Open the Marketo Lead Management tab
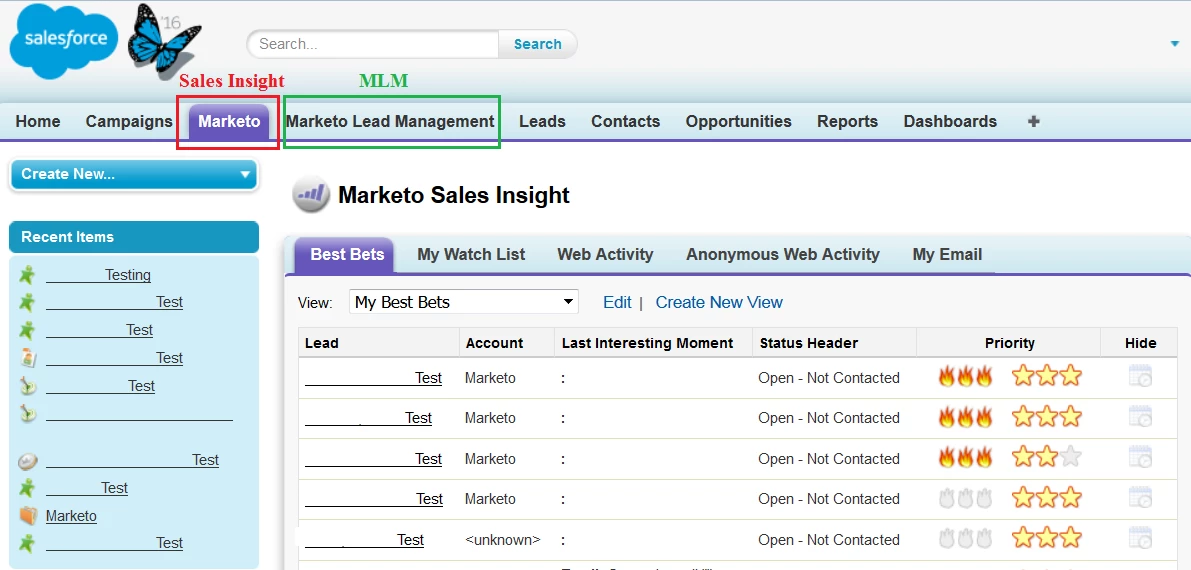Screen dimensions: 1191x570 [x=390, y=122]
